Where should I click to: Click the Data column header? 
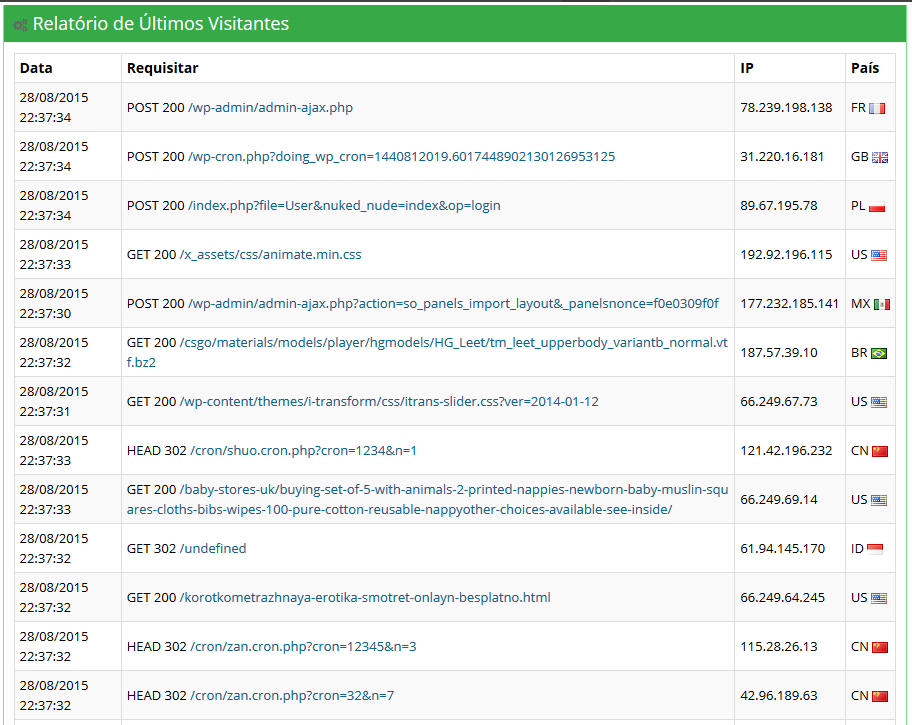click(x=36, y=68)
